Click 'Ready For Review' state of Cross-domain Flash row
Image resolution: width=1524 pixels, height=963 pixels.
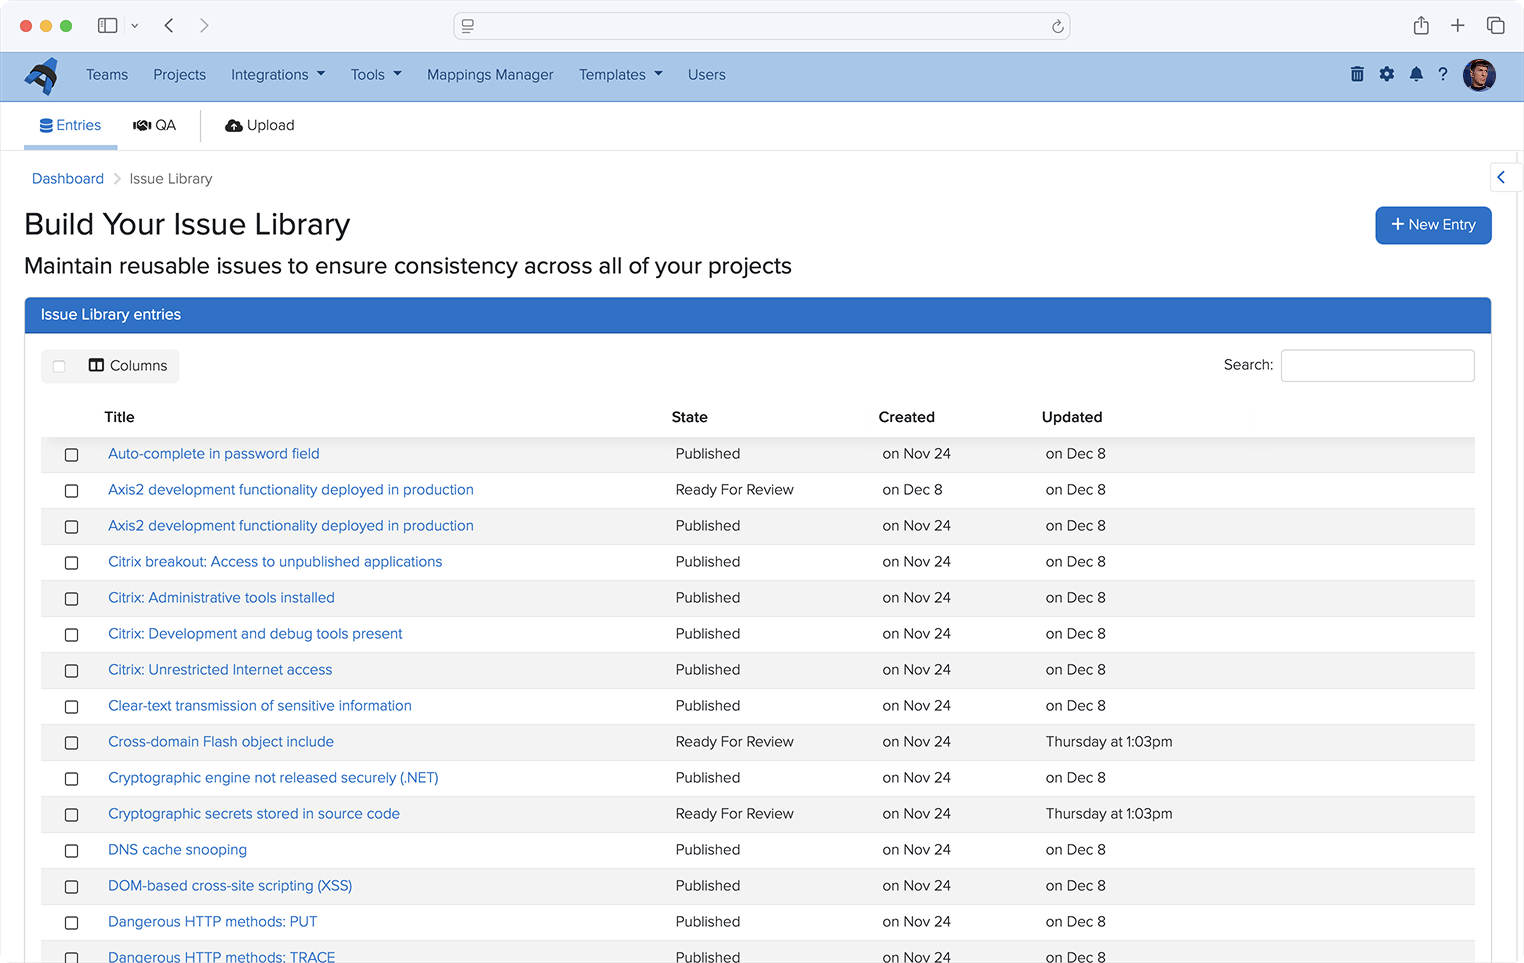click(x=734, y=742)
